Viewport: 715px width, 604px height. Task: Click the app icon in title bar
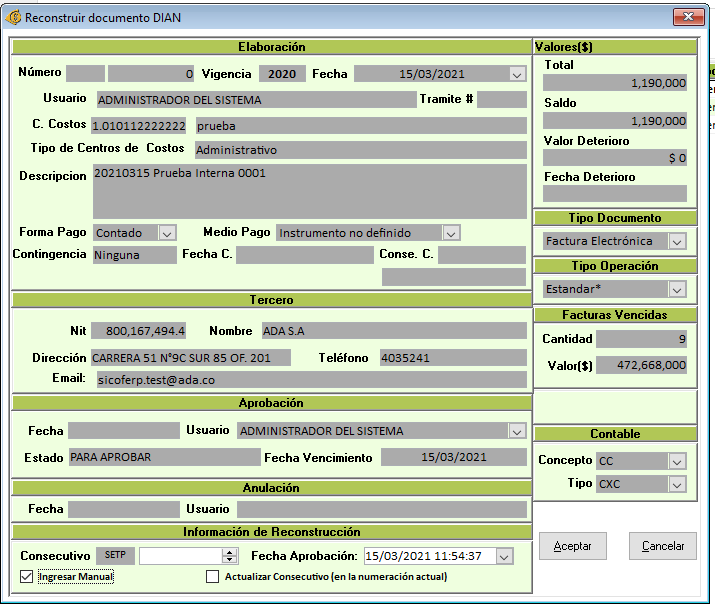pyautogui.click(x=13, y=18)
